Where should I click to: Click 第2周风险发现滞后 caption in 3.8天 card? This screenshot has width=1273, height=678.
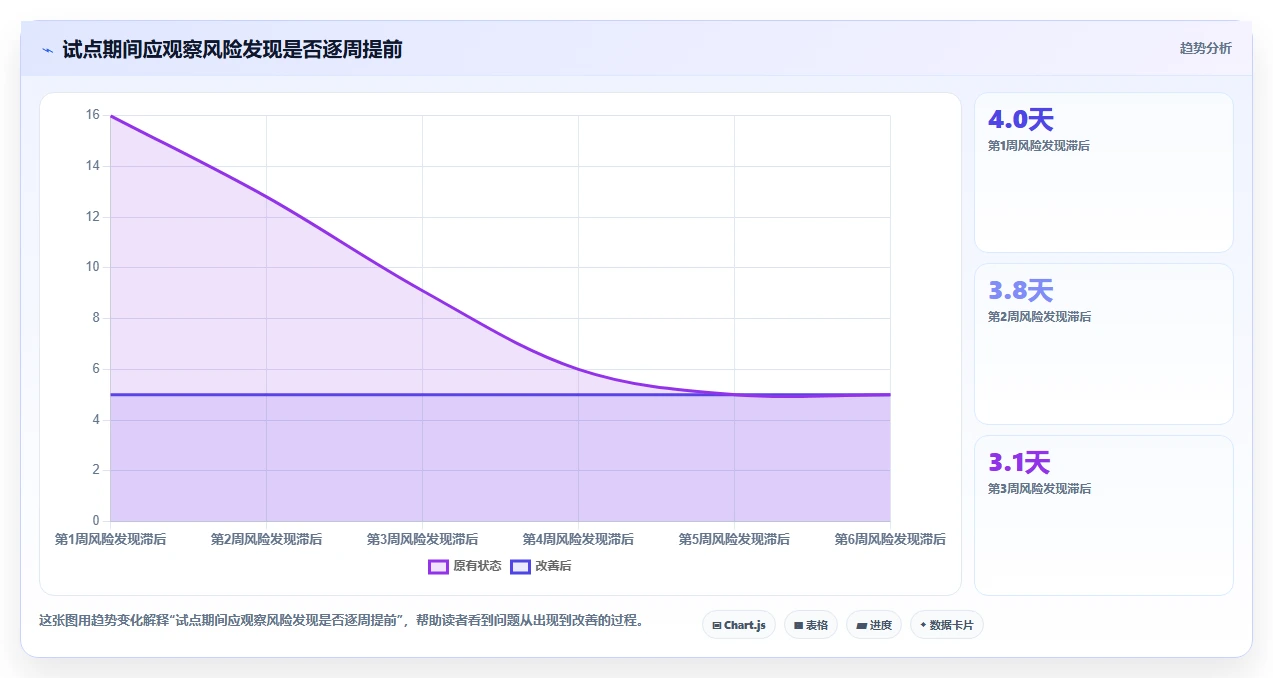tap(1039, 317)
